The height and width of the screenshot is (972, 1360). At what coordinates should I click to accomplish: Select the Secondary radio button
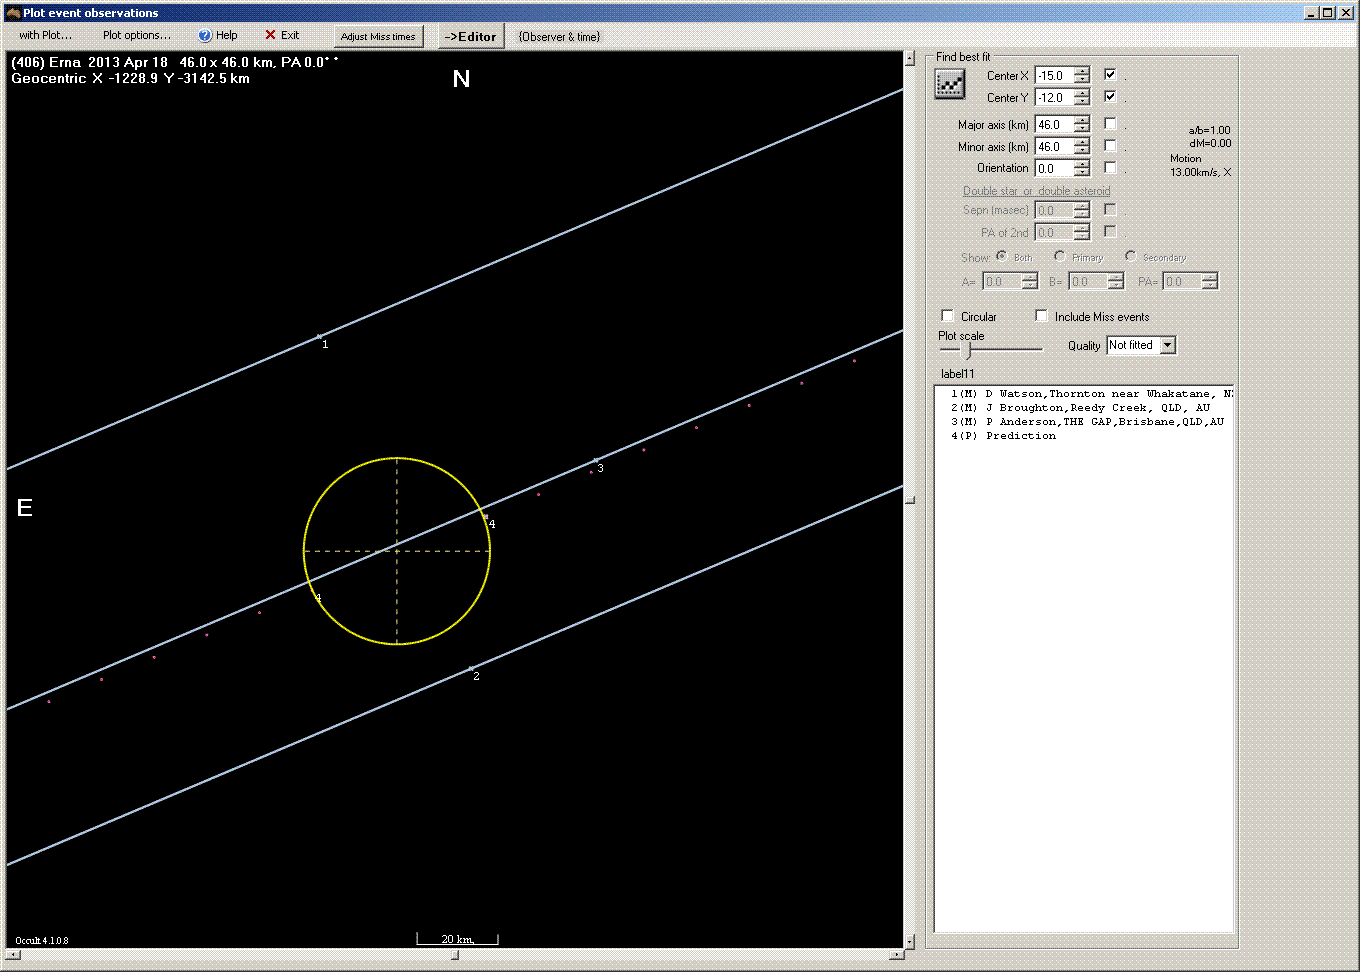pyautogui.click(x=1131, y=256)
